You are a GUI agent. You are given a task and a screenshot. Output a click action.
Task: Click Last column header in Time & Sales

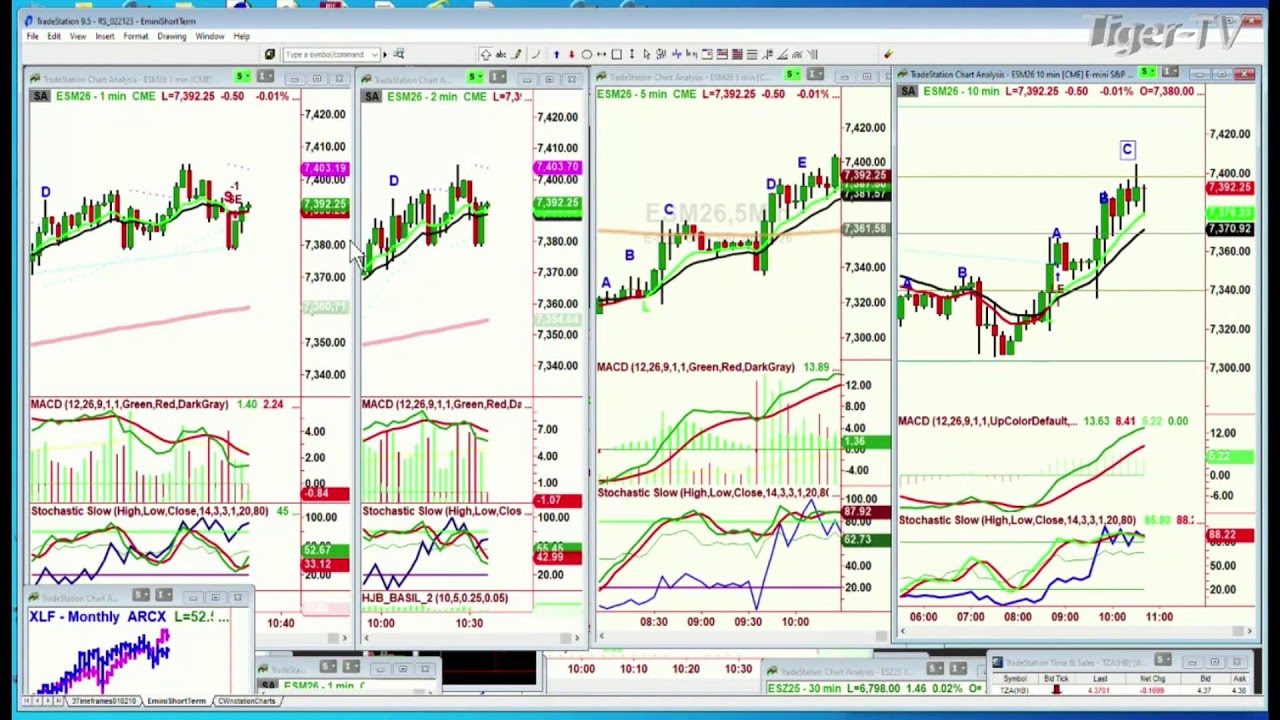click(1100, 679)
